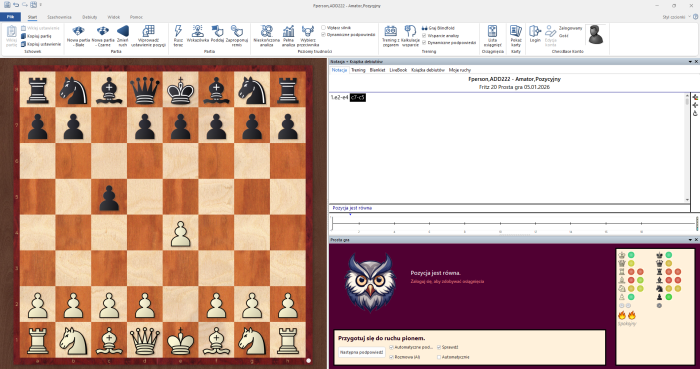Click the Kopiuj partię icon
Viewport: 700px width, 369px height.
[24, 36]
